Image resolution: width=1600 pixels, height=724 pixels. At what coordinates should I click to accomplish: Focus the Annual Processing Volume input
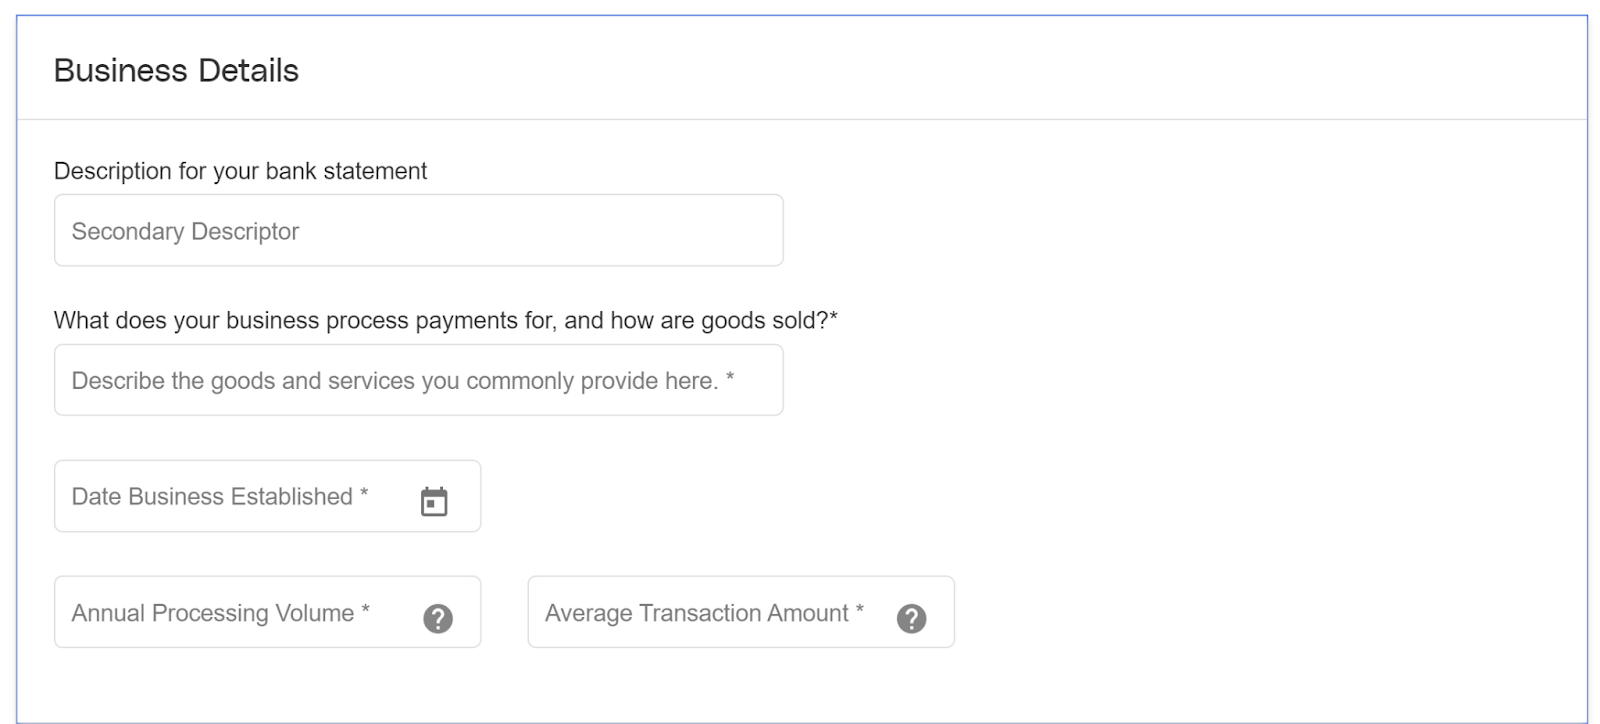(267, 612)
